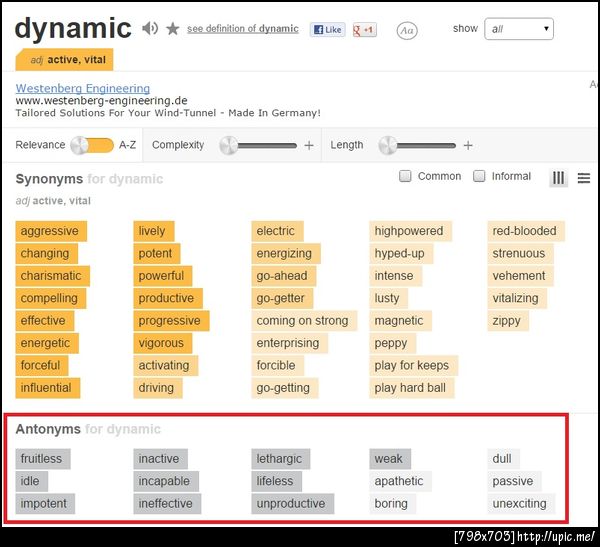Image resolution: width=600 pixels, height=547 pixels.
Task: Click the antonym 'lethargic'
Action: (x=281, y=459)
